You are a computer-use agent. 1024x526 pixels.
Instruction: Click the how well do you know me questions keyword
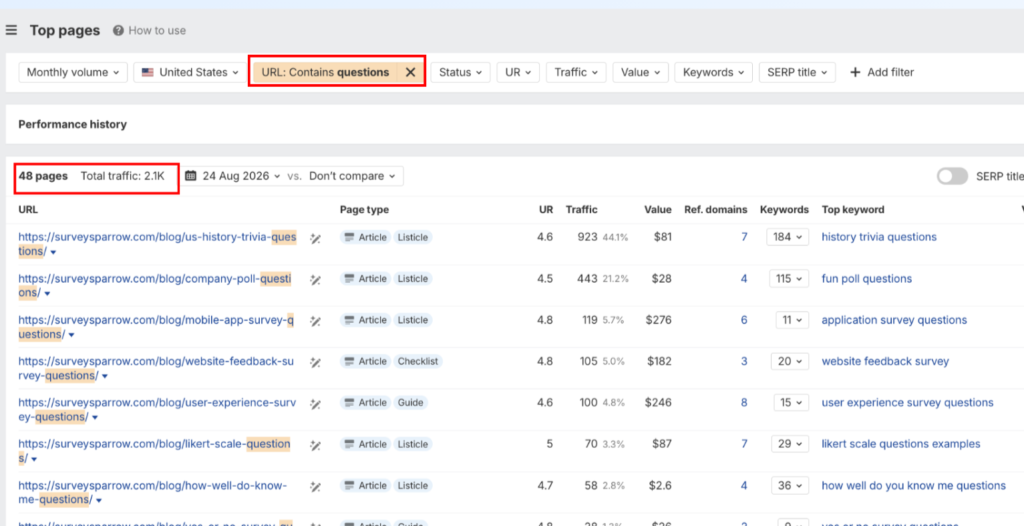(x=913, y=485)
